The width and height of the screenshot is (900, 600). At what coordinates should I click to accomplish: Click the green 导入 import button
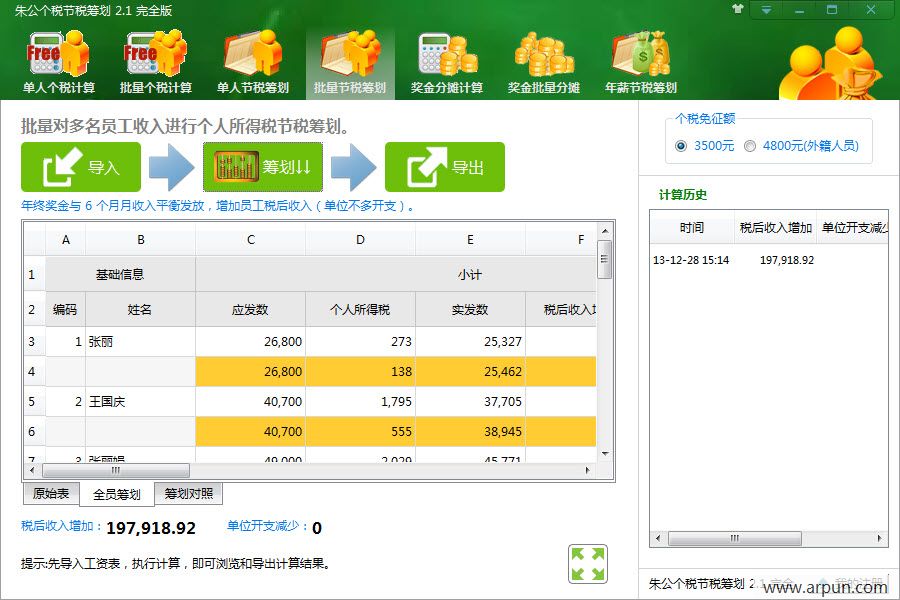point(81,167)
